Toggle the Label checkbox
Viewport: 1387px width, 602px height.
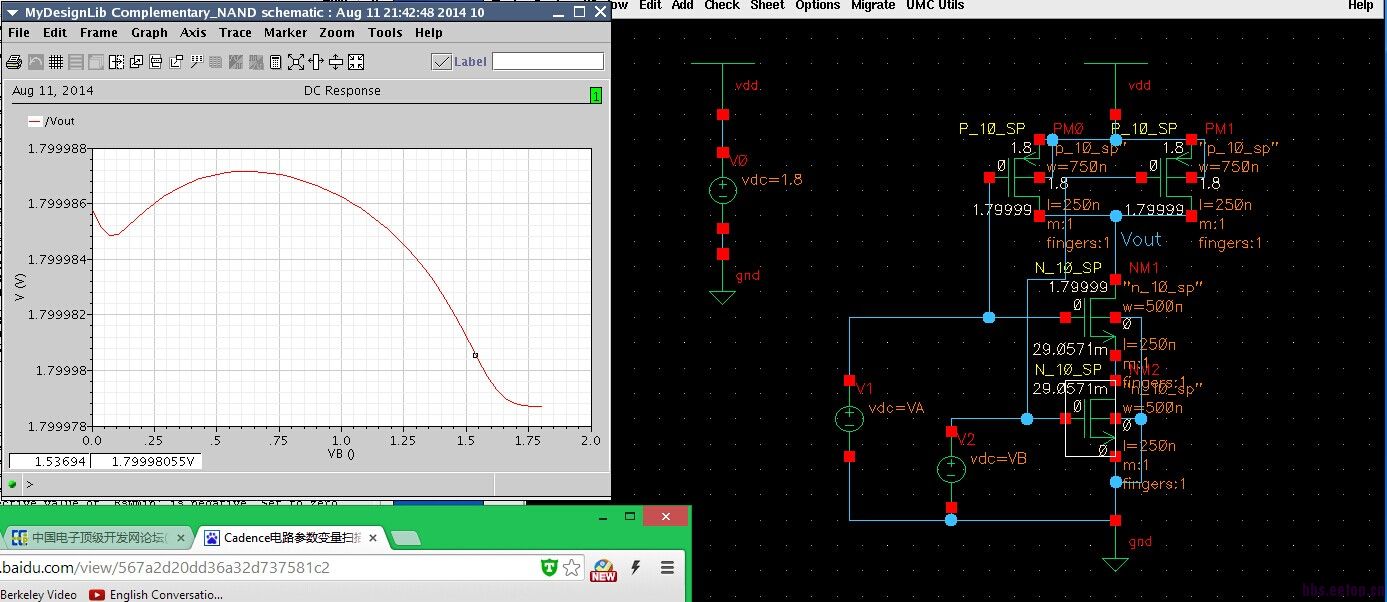(x=441, y=62)
